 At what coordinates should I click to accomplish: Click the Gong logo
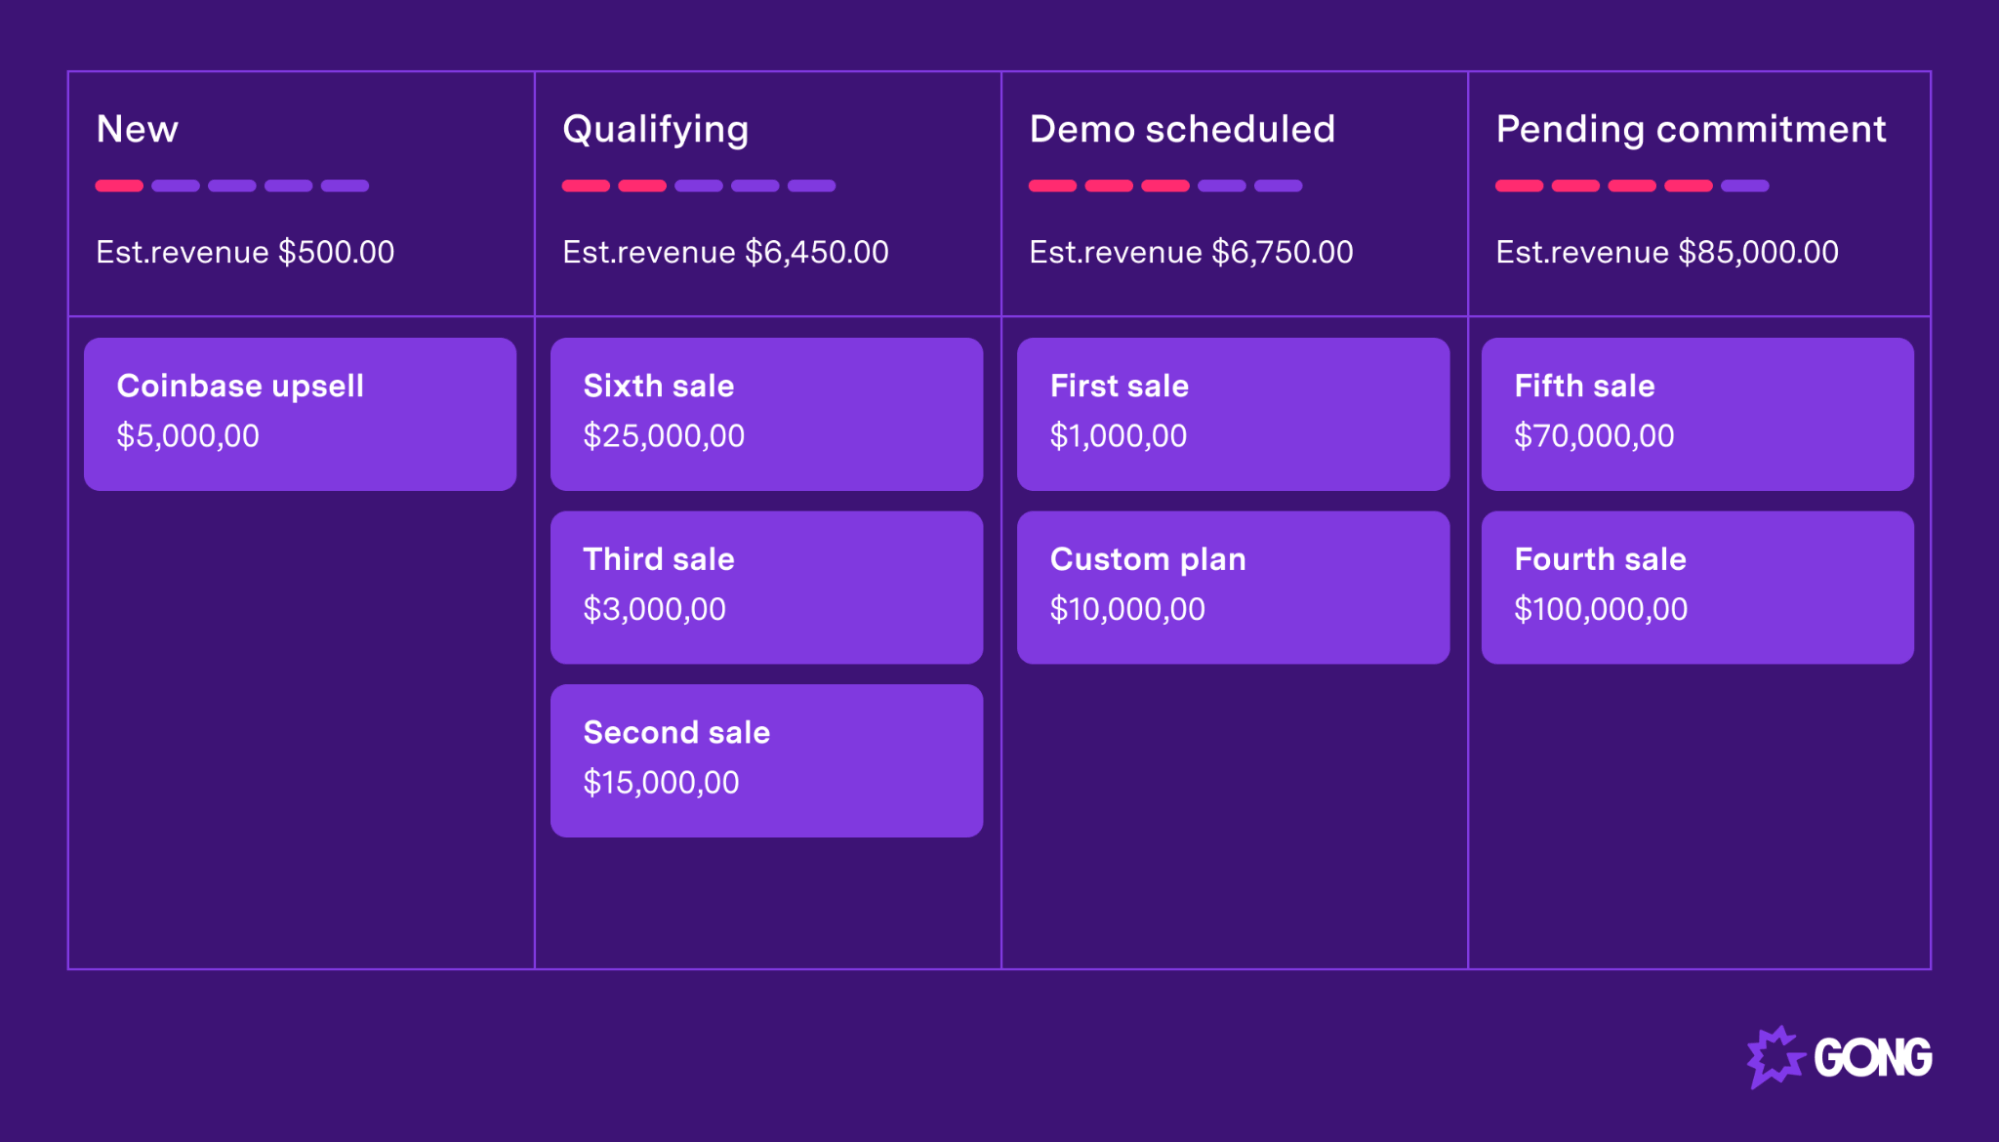[x=1839, y=1057]
